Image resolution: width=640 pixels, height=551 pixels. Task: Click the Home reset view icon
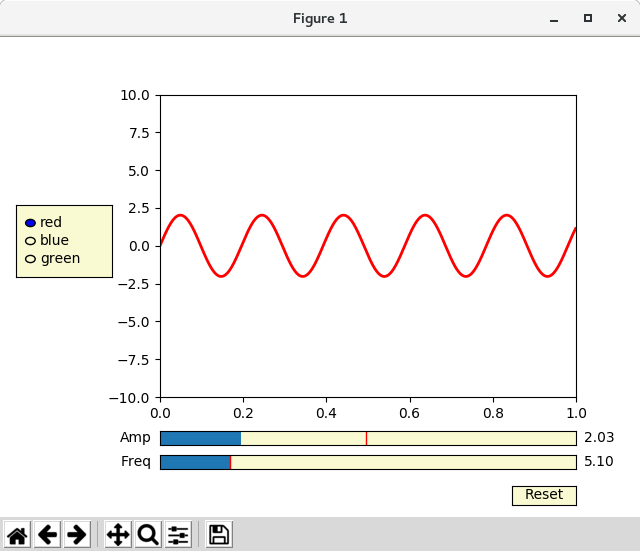coord(17,535)
